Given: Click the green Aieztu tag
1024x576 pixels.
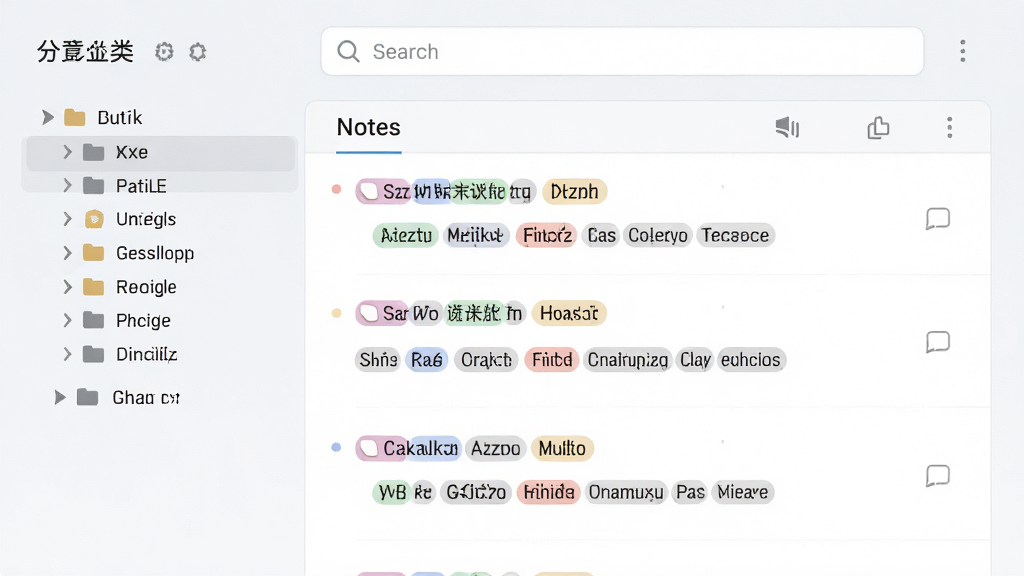Looking at the screenshot, I should point(406,235).
